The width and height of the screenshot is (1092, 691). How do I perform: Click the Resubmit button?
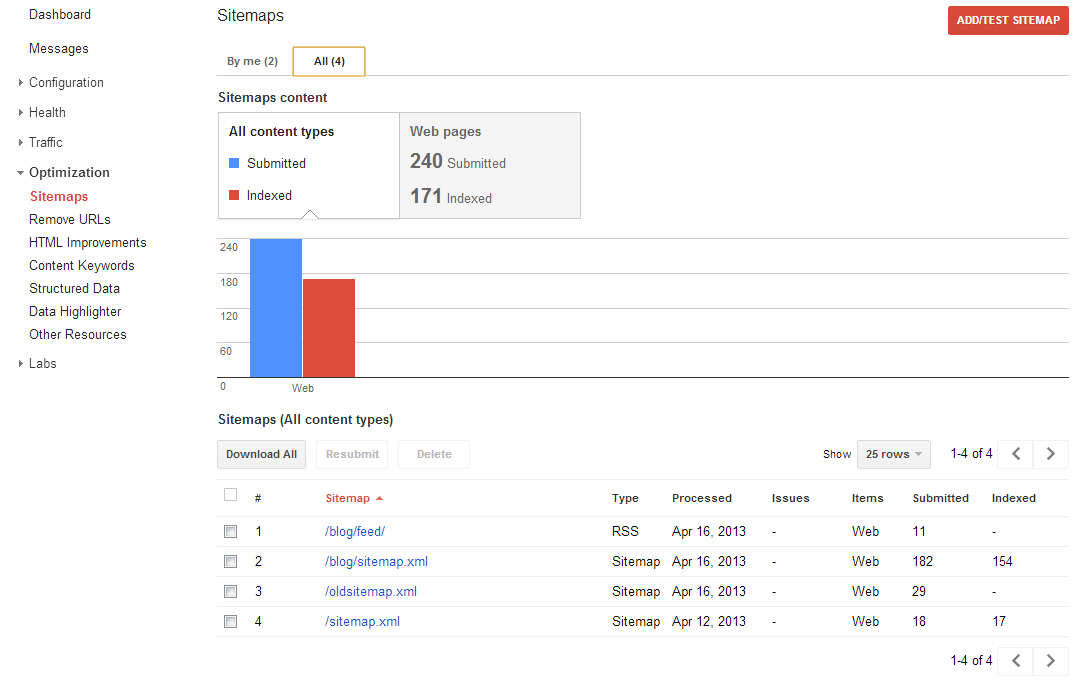point(352,454)
